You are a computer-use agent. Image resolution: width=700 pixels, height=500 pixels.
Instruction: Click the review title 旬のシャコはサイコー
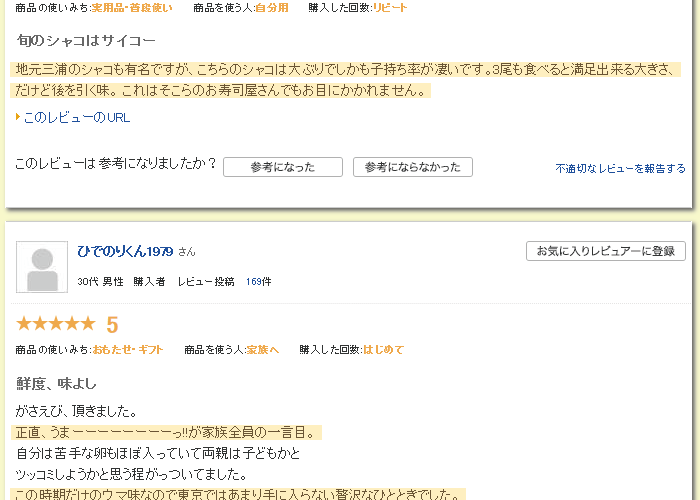86,41
